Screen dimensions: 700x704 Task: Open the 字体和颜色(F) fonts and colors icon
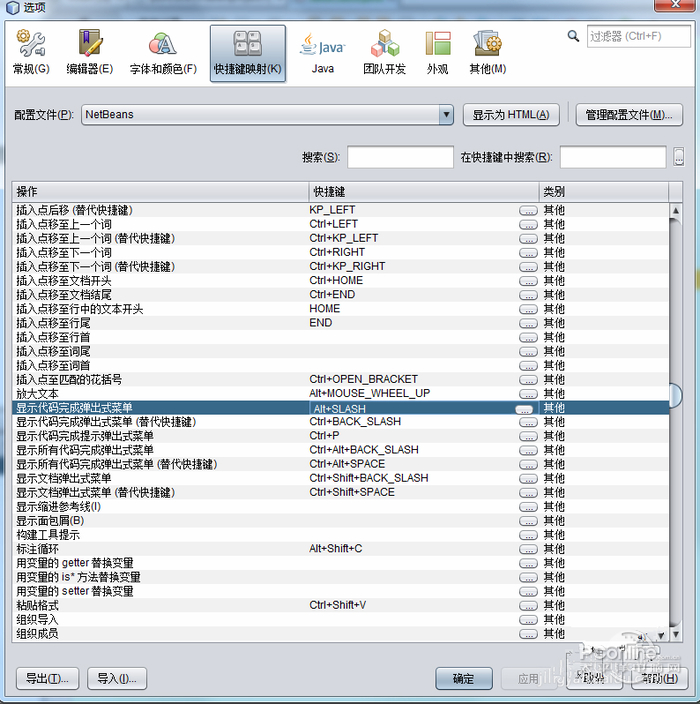(x=163, y=53)
